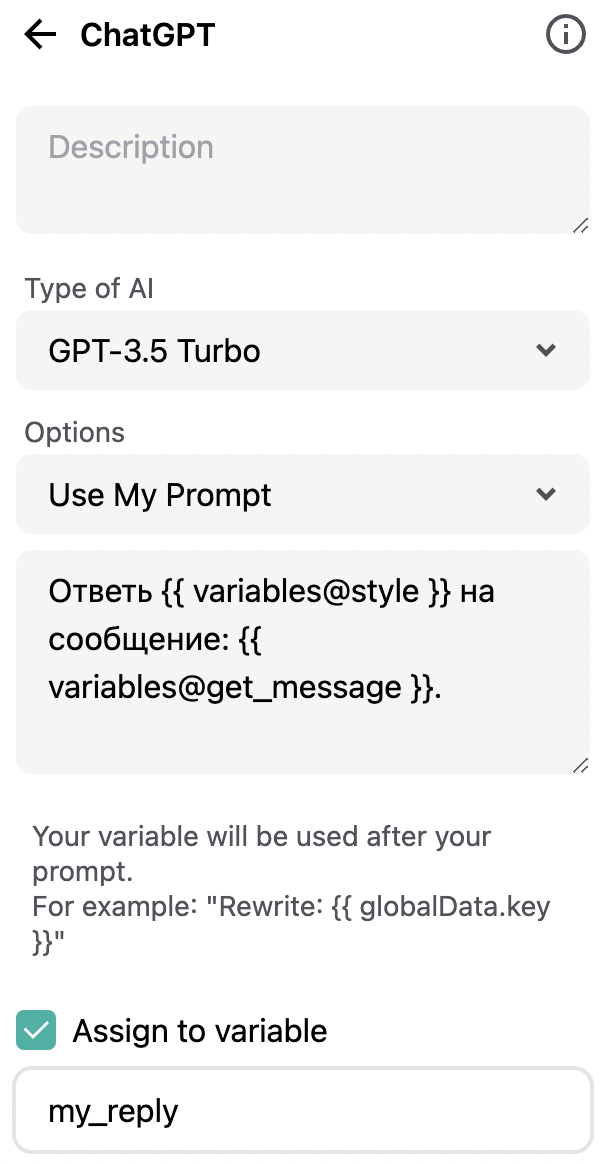This screenshot has height=1164, width=608.
Task: Click the ChatGPT header title
Action: coord(146,34)
